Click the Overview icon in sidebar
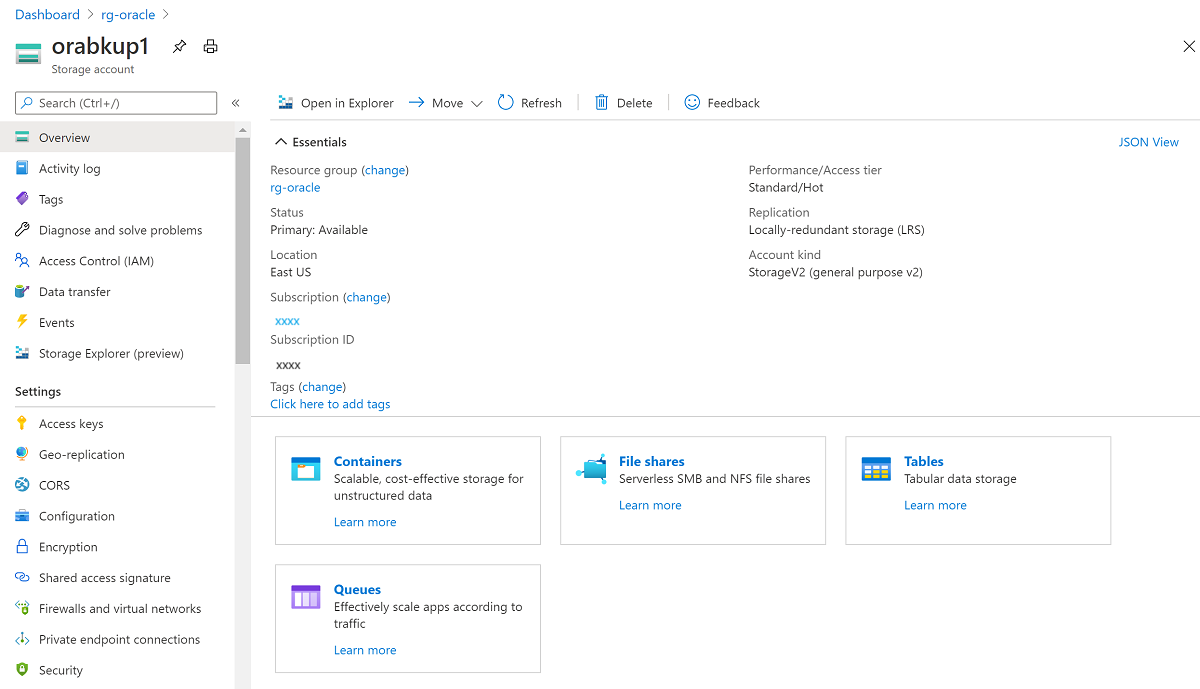1200x689 pixels. point(22,138)
